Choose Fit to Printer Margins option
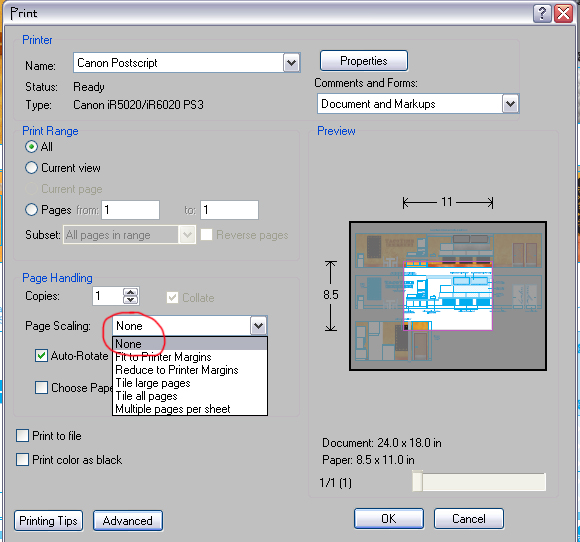This screenshot has width=580, height=542. (163, 357)
